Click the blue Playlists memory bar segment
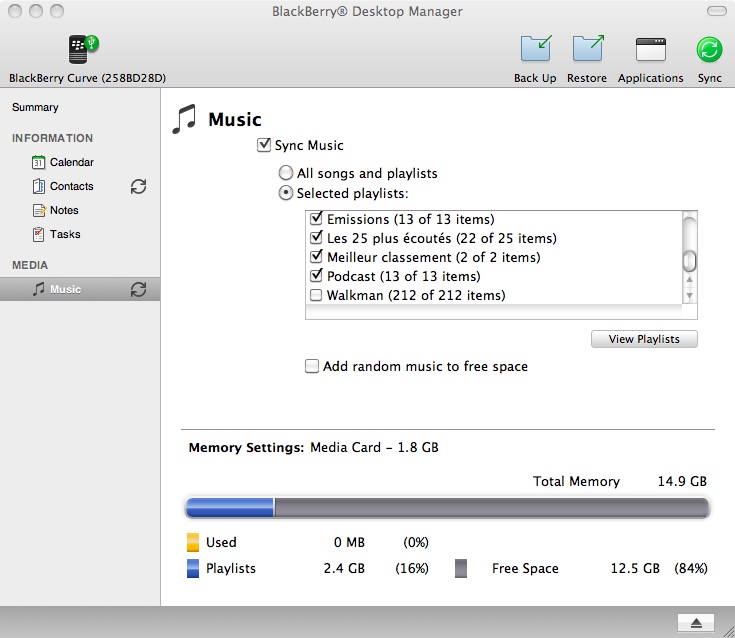The image size is (735, 638). click(230, 508)
